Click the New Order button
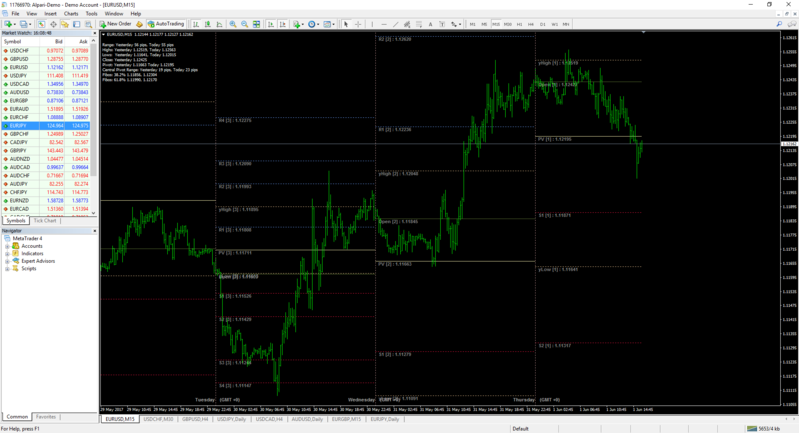Image resolution: width=799 pixels, height=433 pixels. [115, 24]
